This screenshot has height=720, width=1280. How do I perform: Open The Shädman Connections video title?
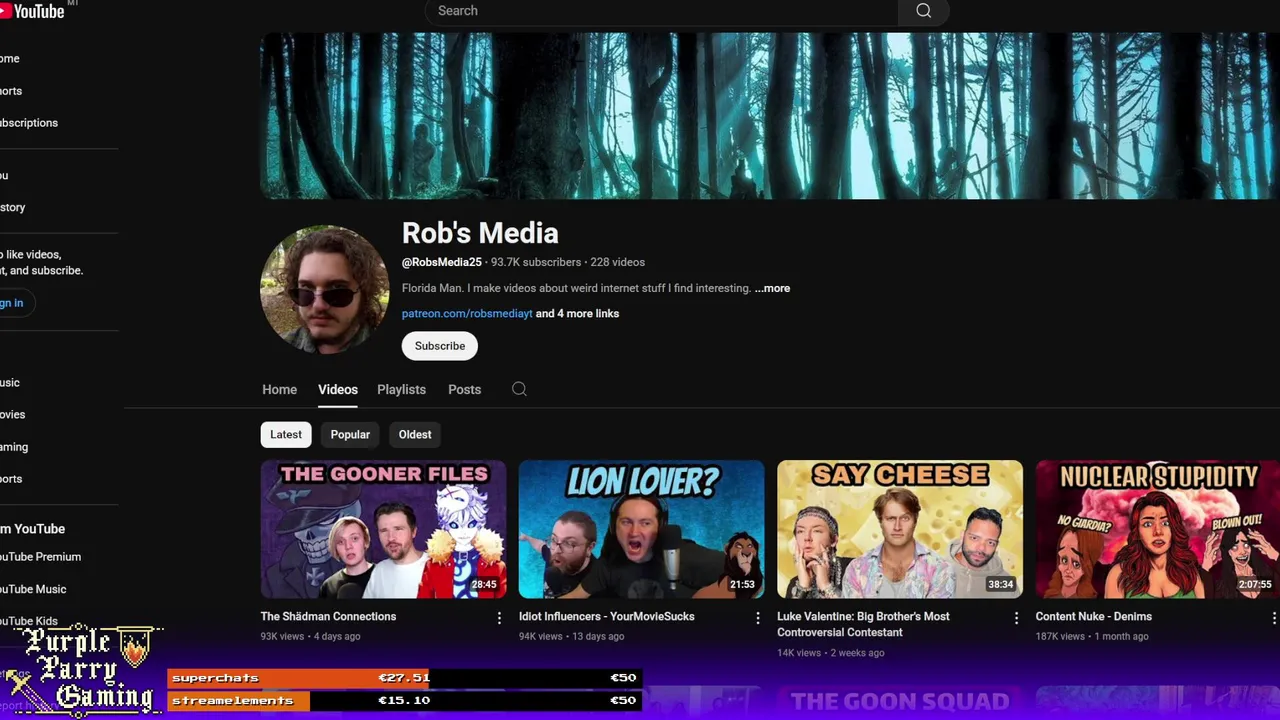[x=328, y=616]
